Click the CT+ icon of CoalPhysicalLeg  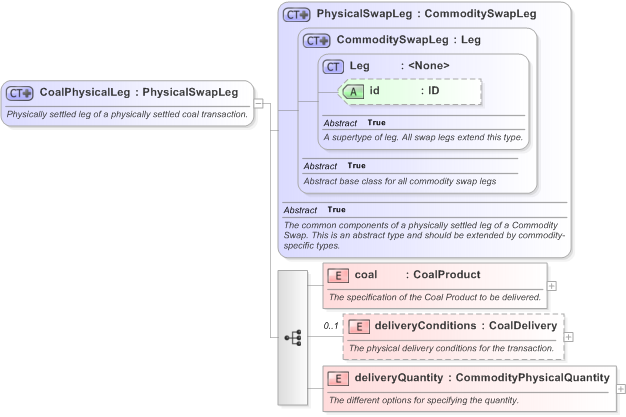point(20,93)
